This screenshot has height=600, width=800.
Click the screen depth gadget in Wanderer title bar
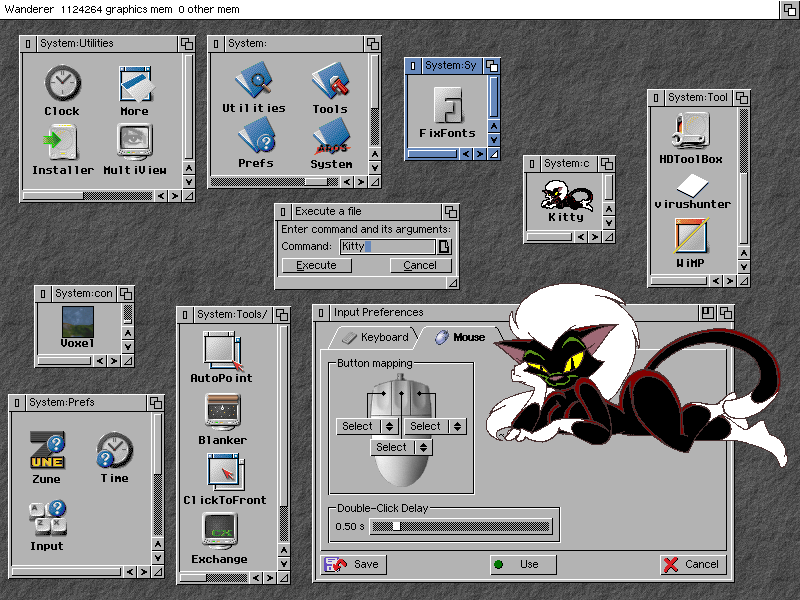click(x=789, y=10)
